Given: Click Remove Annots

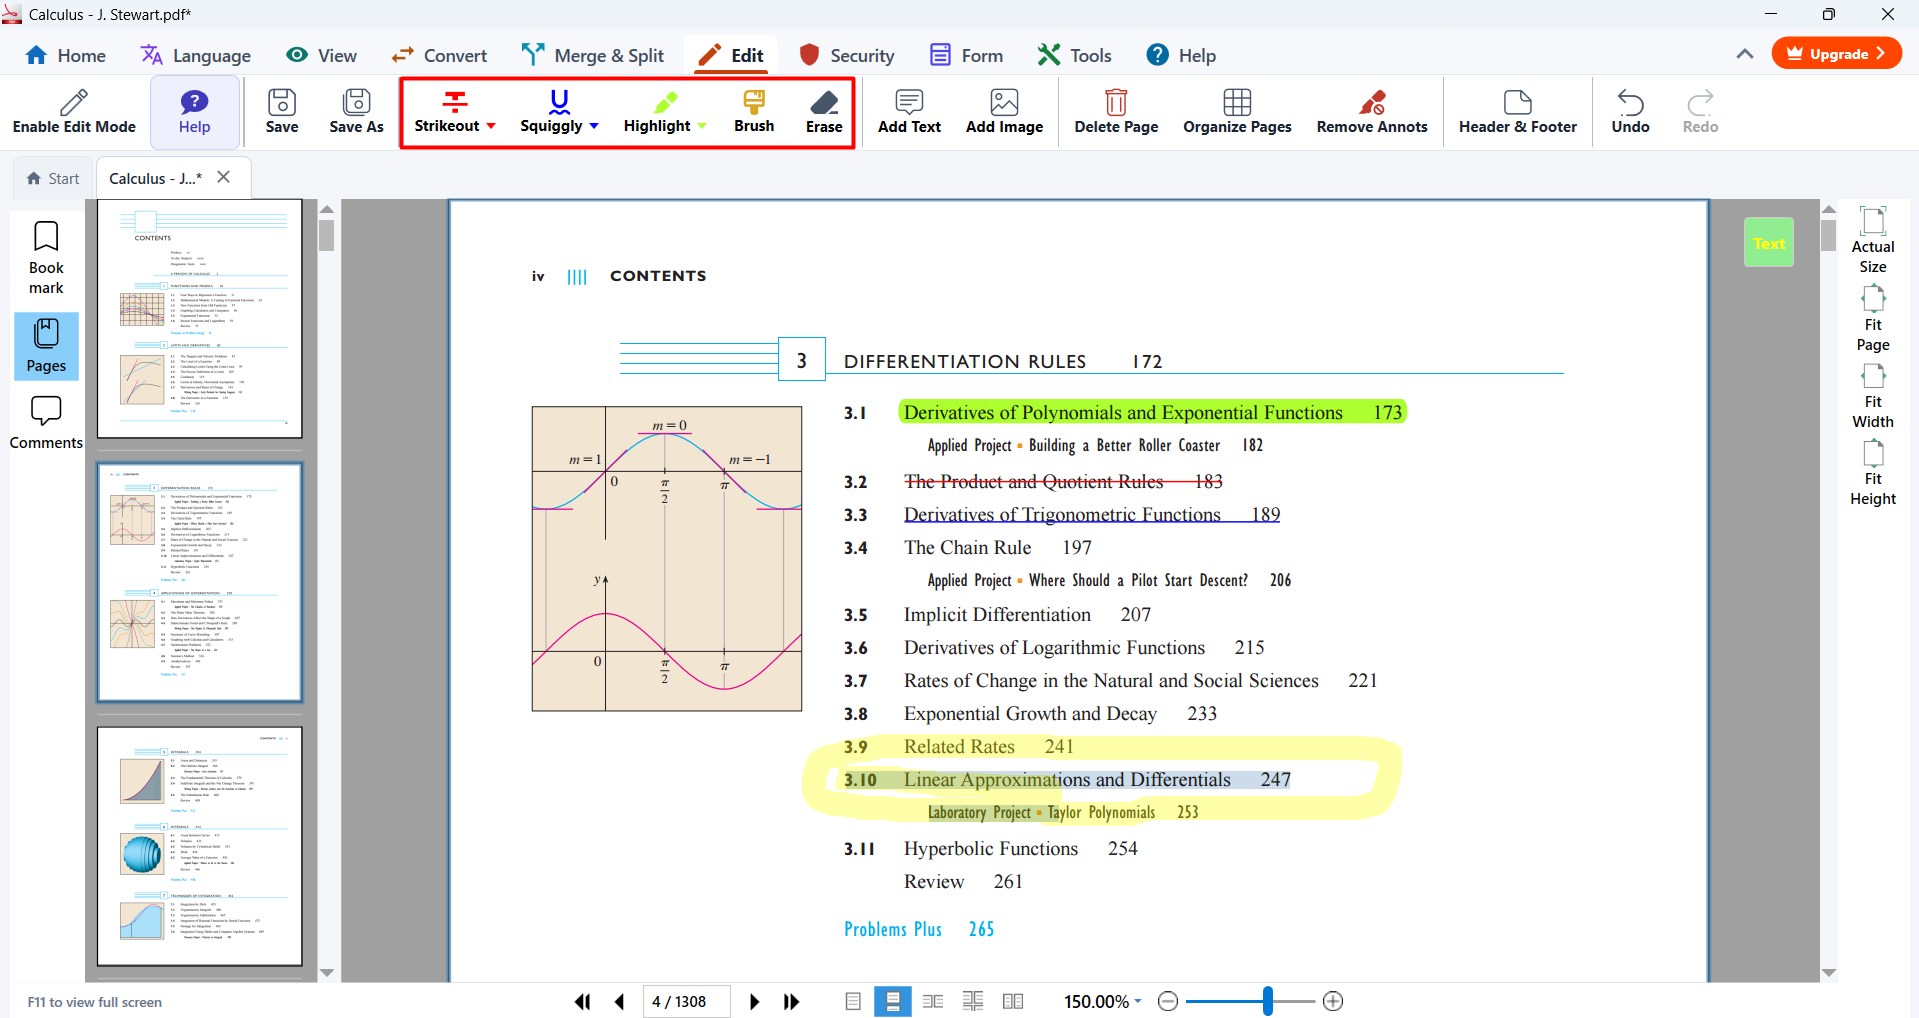Looking at the screenshot, I should 1372,111.
